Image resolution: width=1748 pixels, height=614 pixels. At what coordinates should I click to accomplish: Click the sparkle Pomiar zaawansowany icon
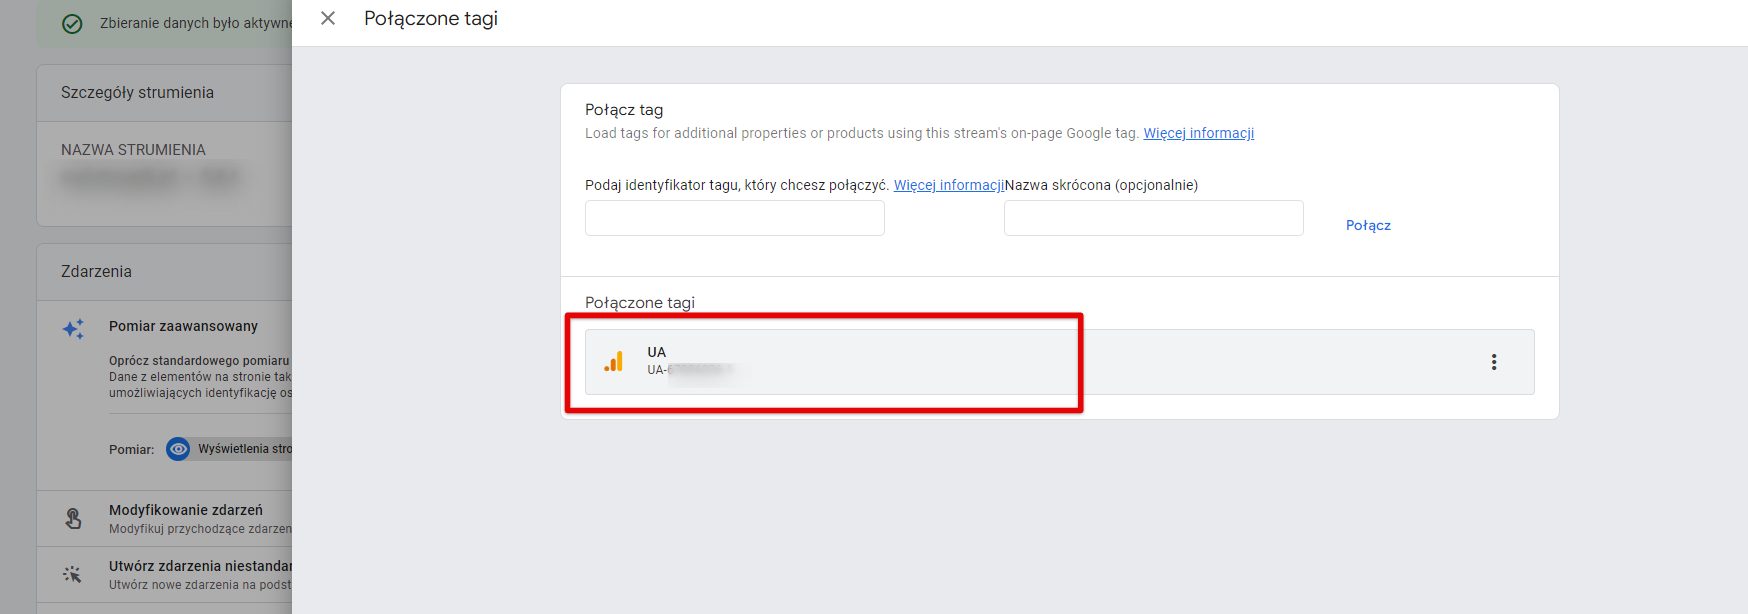[73, 329]
